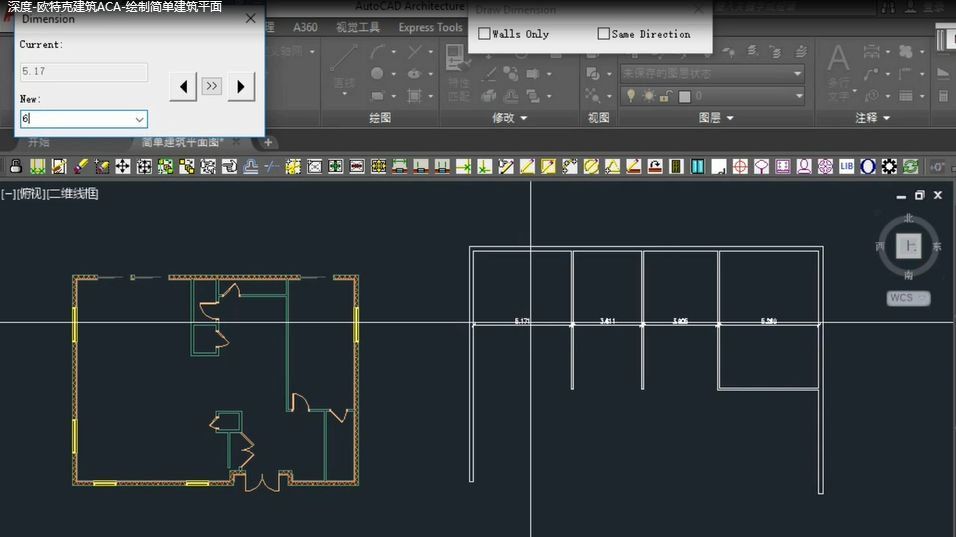Open the 二维线框 visual style menu
Screen dimensions: 956x537
click(x=73, y=194)
